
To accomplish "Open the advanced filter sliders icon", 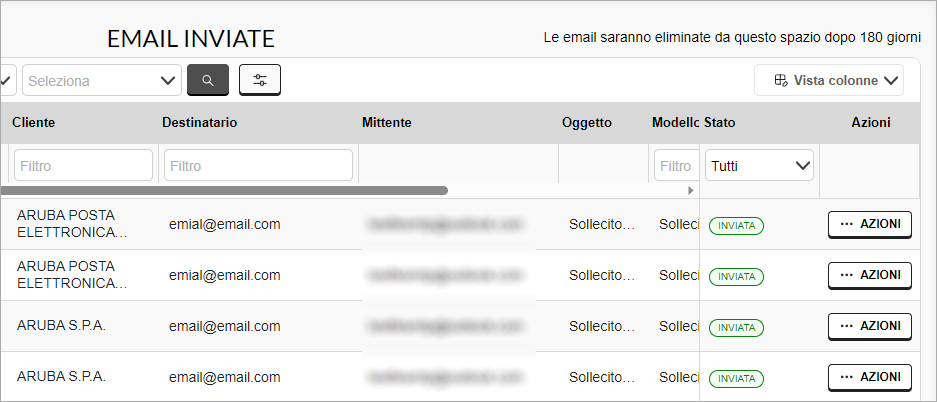I will [x=260, y=80].
